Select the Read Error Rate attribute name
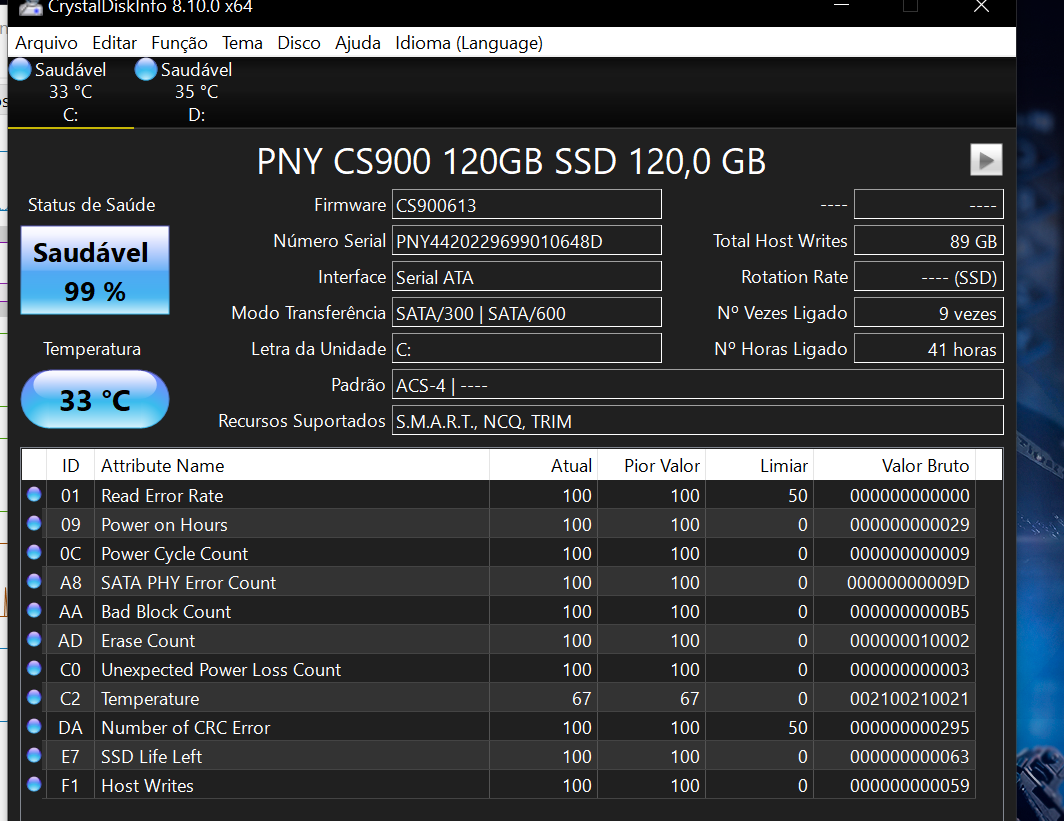This screenshot has height=821, width=1064. coord(162,496)
